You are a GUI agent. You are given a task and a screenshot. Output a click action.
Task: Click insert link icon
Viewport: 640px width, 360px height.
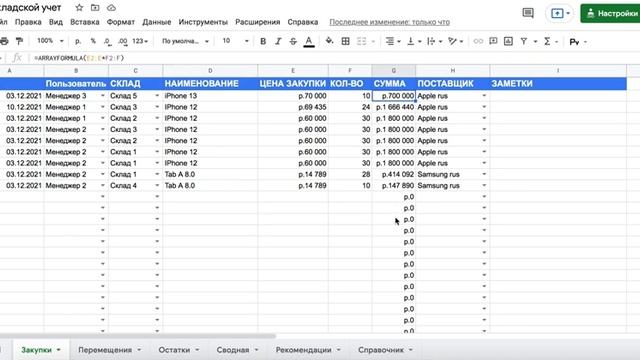click(478, 41)
